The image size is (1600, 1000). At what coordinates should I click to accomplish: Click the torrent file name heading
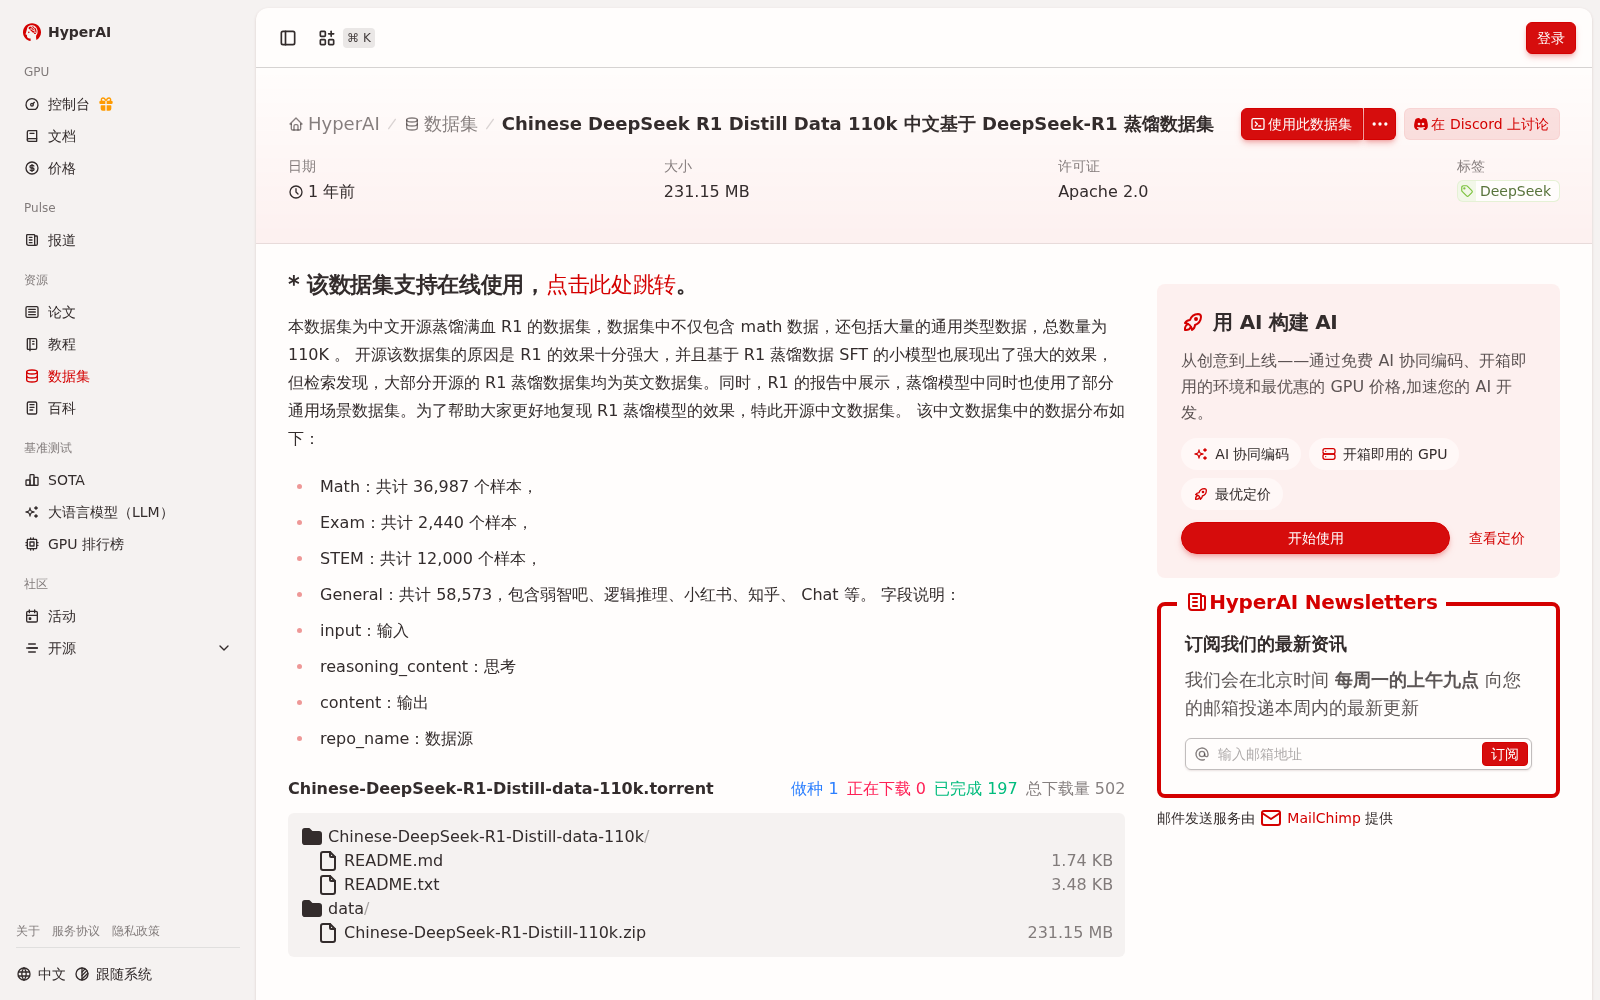(501, 788)
